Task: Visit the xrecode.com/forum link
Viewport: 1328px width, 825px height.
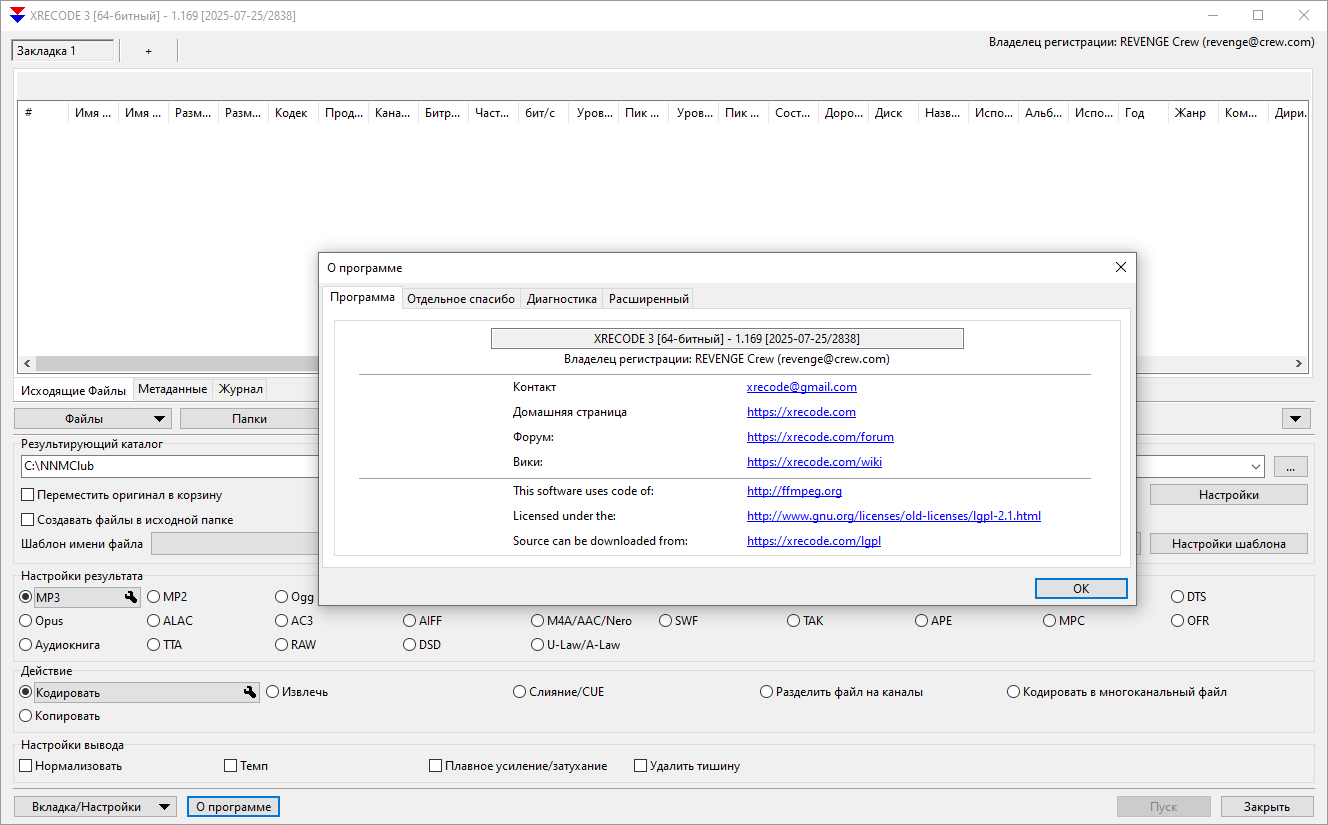Action: tap(820, 437)
